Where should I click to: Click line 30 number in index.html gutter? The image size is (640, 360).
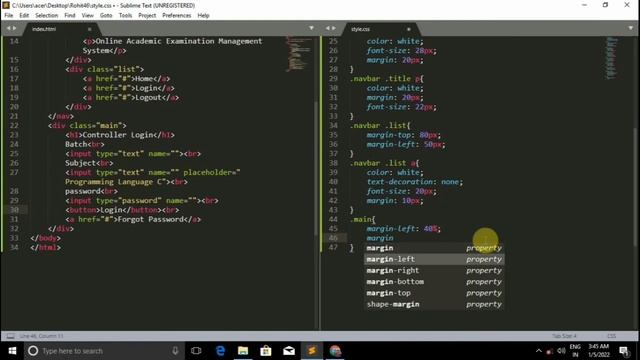pos(14,210)
